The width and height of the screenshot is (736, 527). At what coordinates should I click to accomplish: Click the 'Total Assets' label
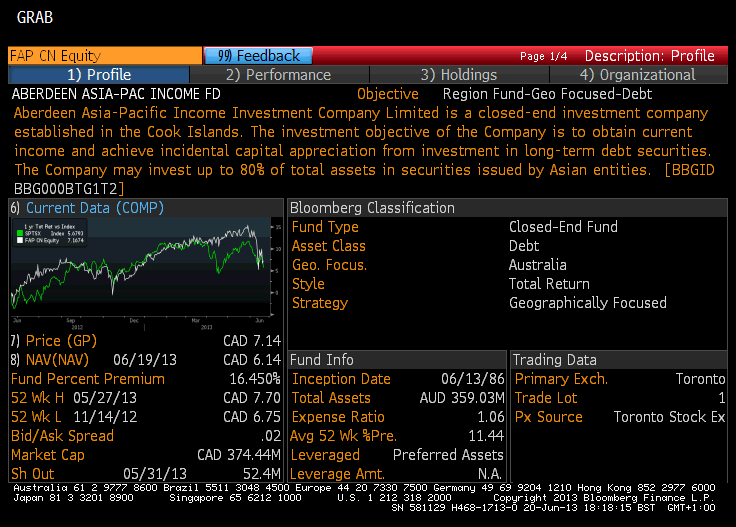(x=331, y=397)
